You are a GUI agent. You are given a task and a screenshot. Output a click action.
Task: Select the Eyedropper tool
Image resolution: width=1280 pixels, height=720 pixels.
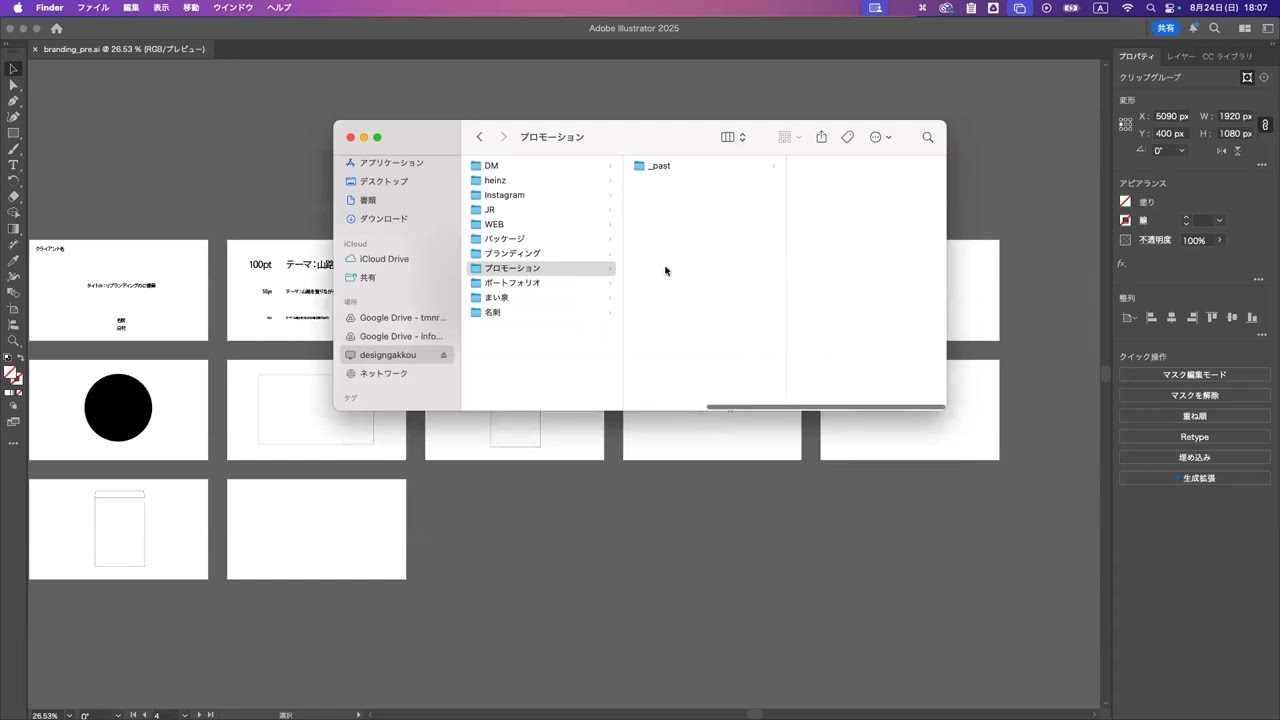coord(13,261)
